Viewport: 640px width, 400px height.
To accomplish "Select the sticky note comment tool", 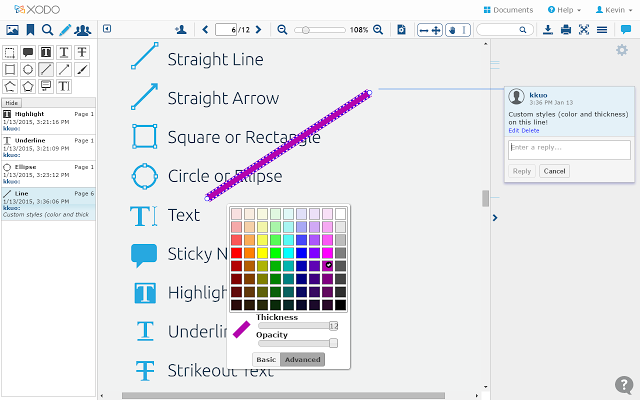I will tap(28, 52).
